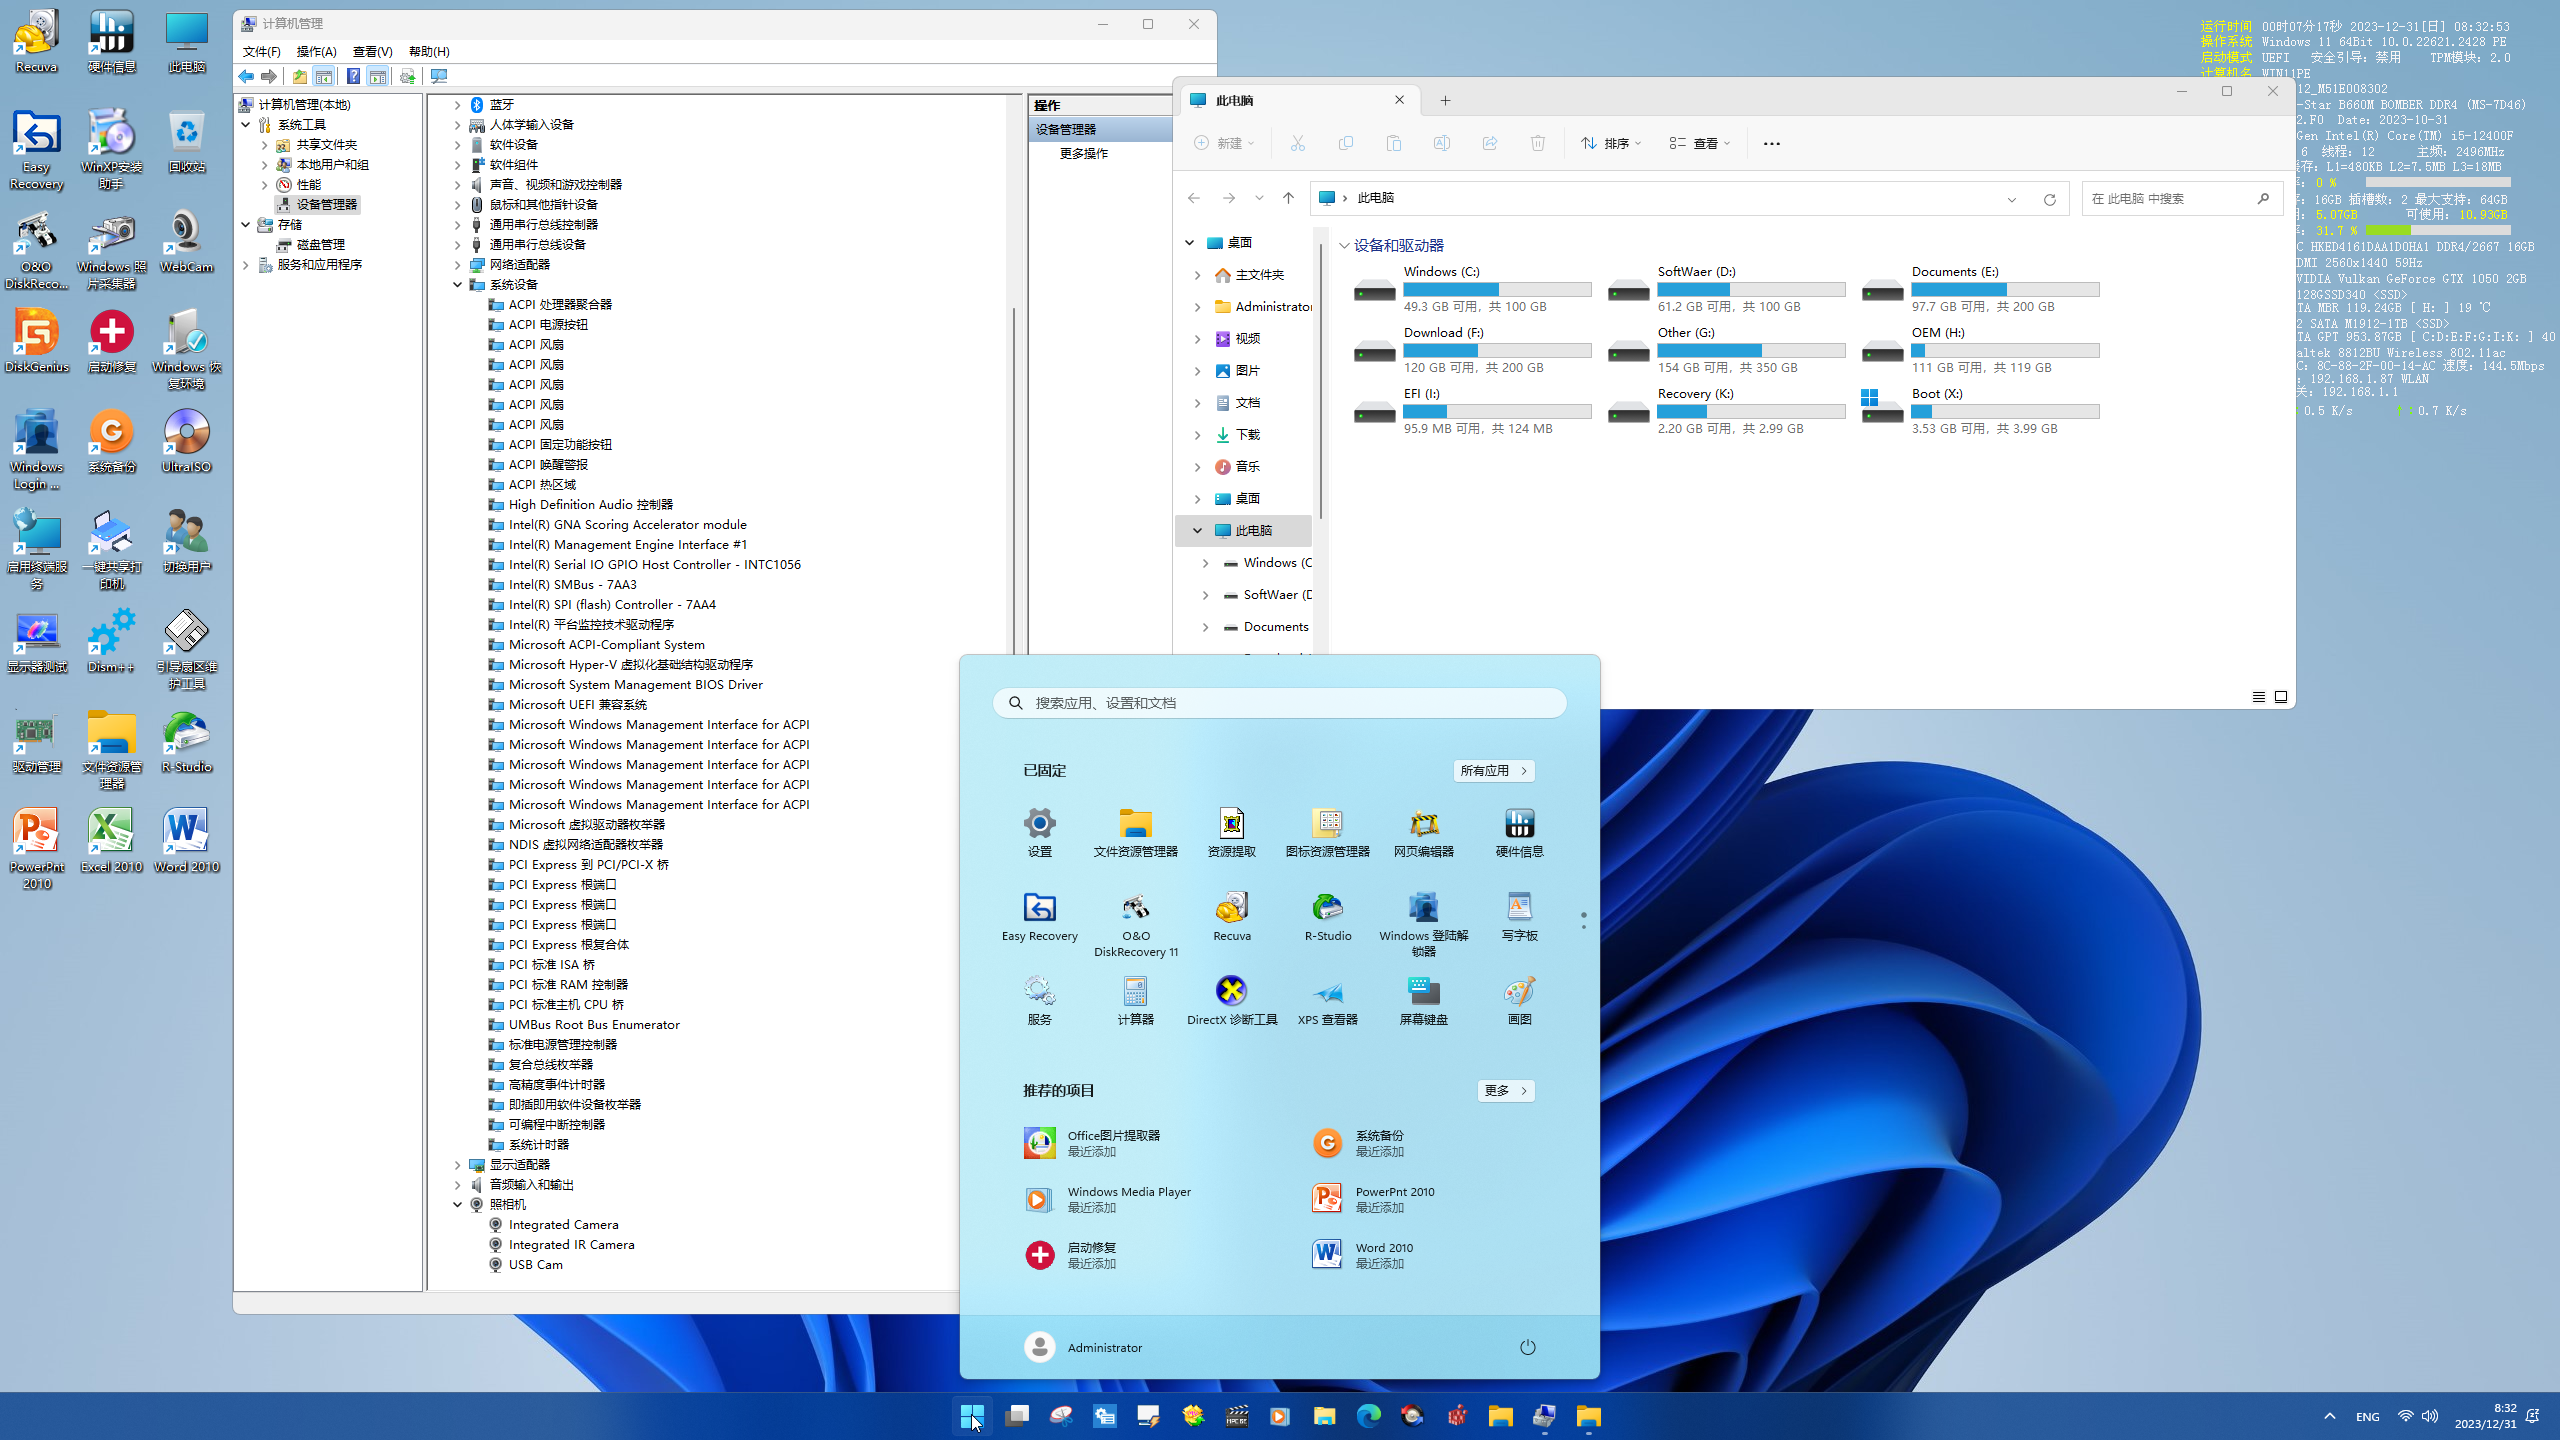Screen dimensions: 2560x1446
Task: Open 屏幕键盘 from the Start menu
Action: click(1423, 1000)
